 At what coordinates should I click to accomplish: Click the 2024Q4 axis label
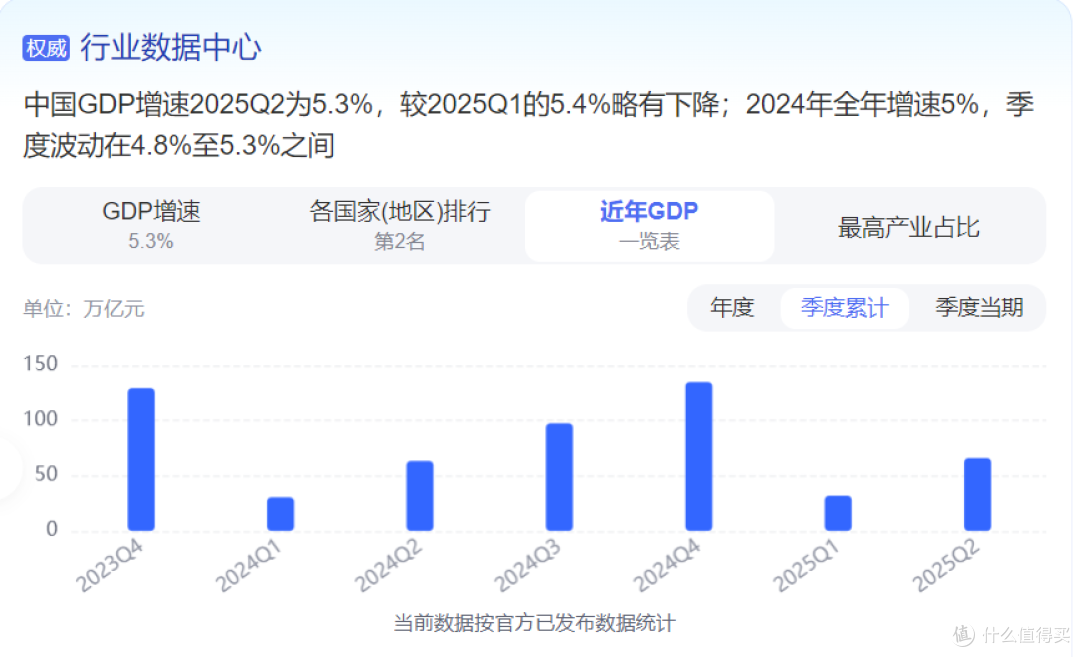pos(667,565)
